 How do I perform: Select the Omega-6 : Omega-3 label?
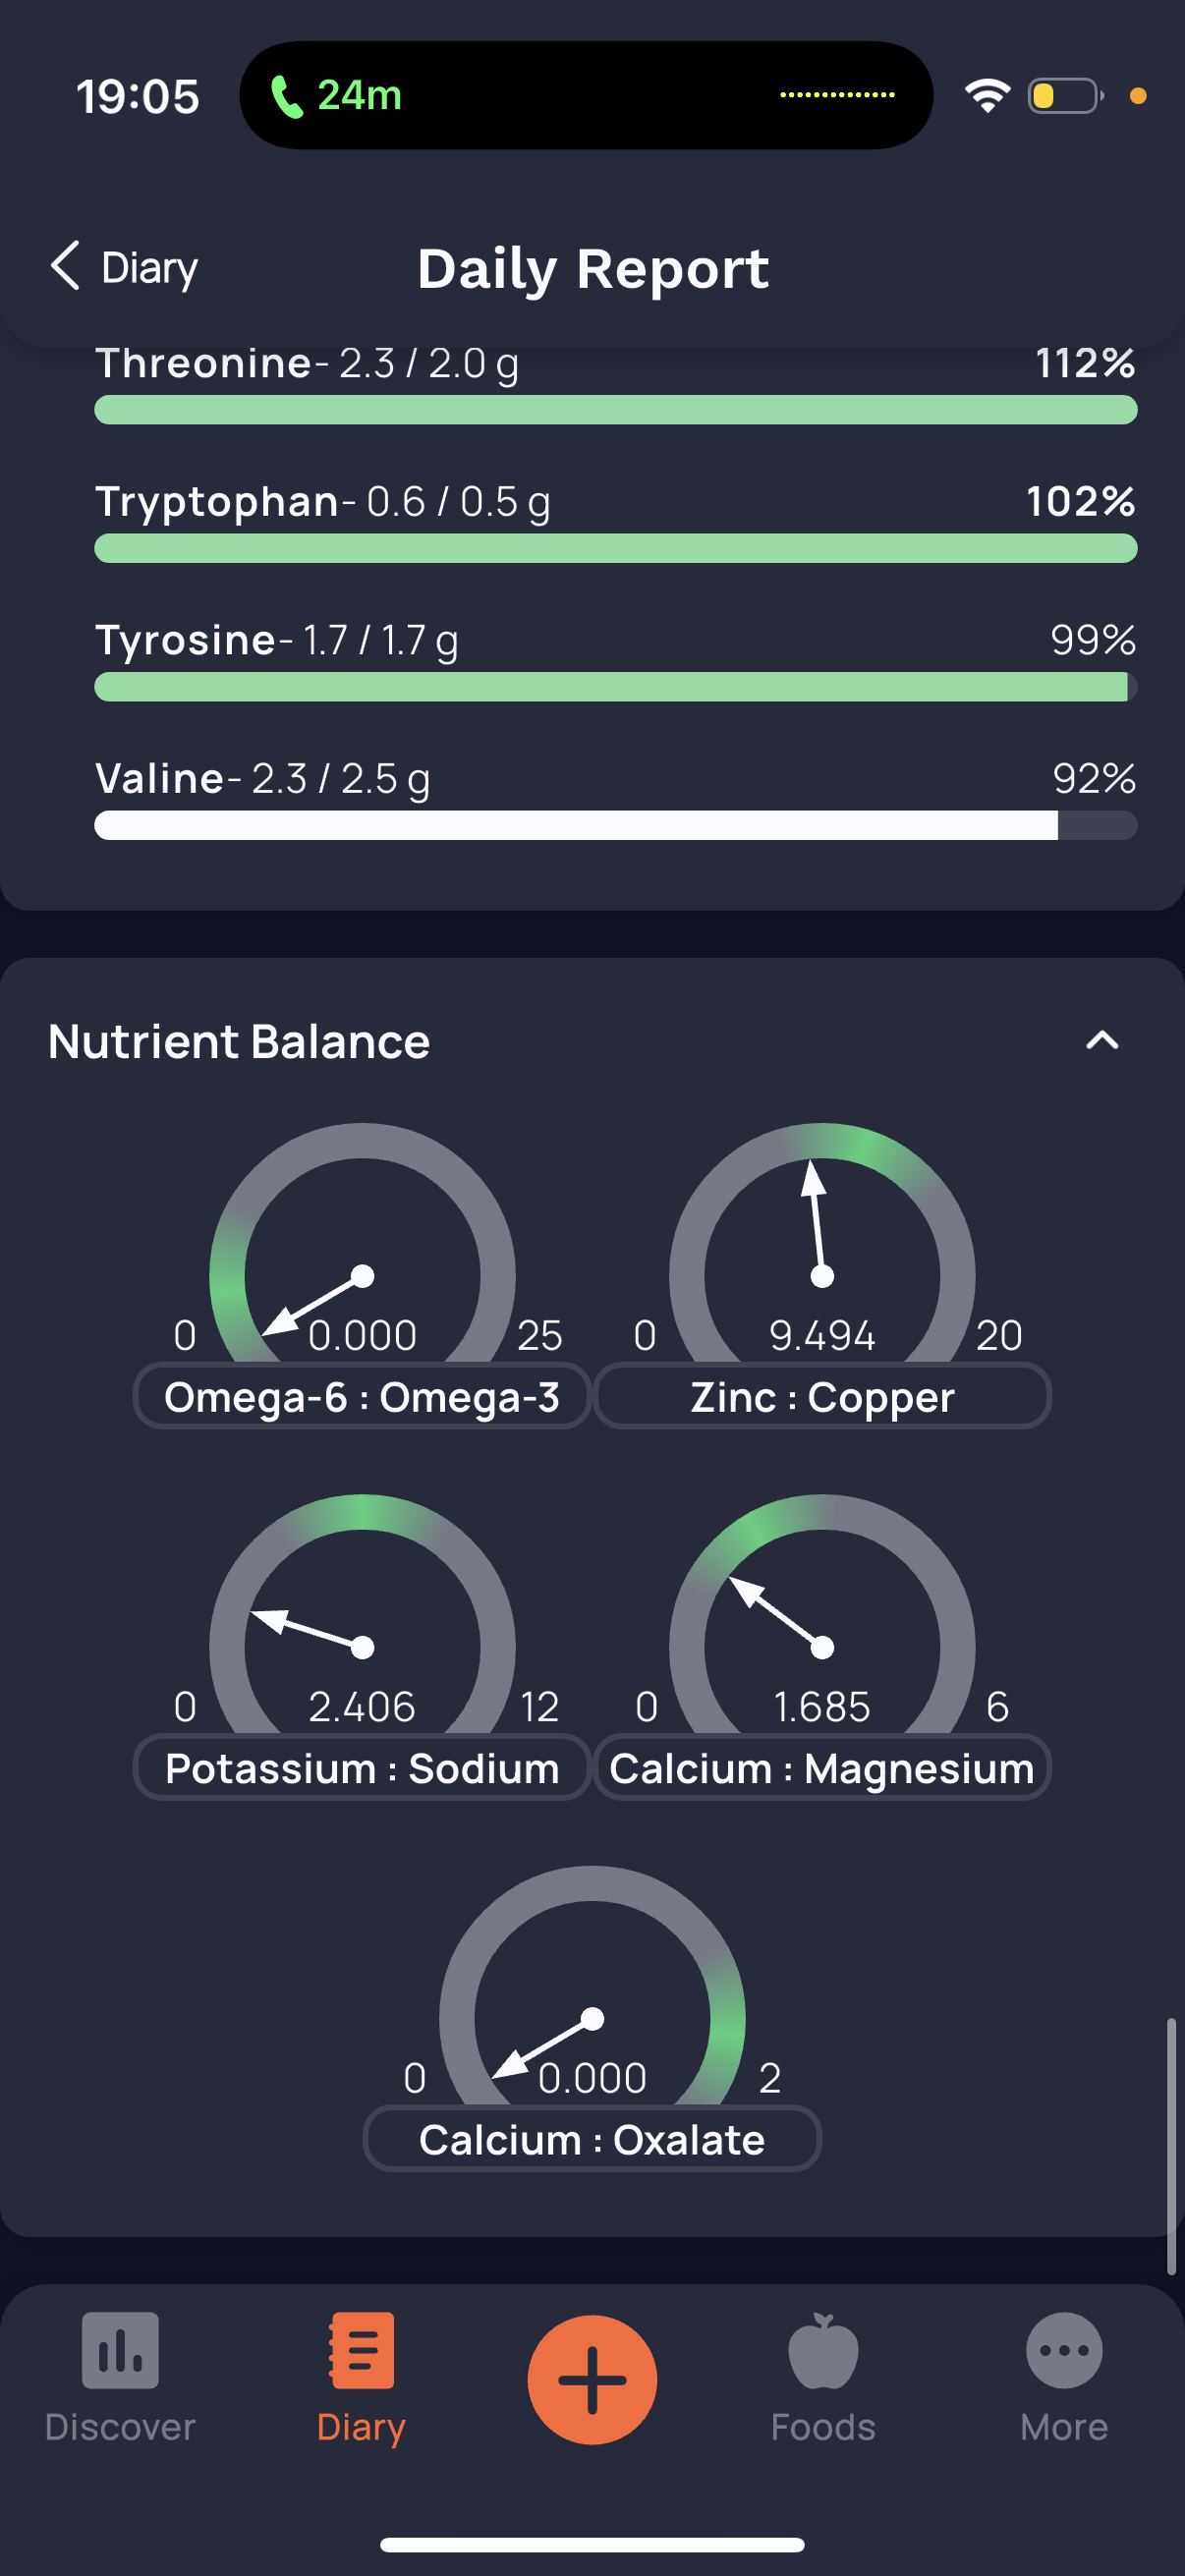coord(362,1396)
